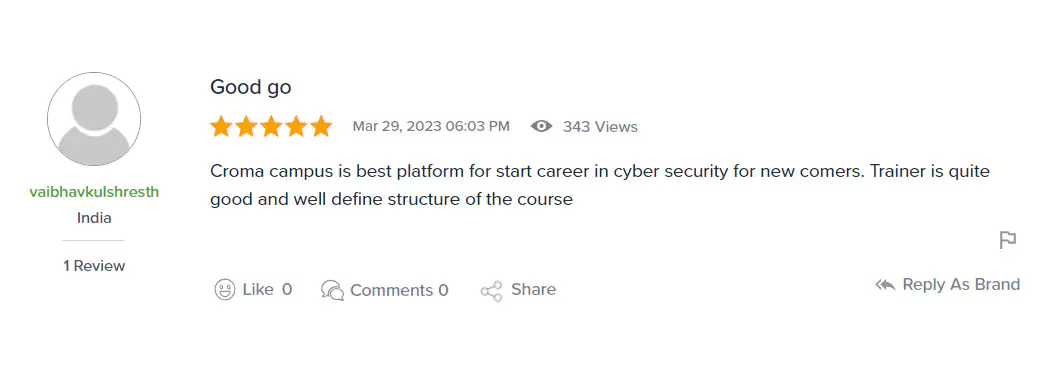Click the eye views icon

(x=541, y=126)
